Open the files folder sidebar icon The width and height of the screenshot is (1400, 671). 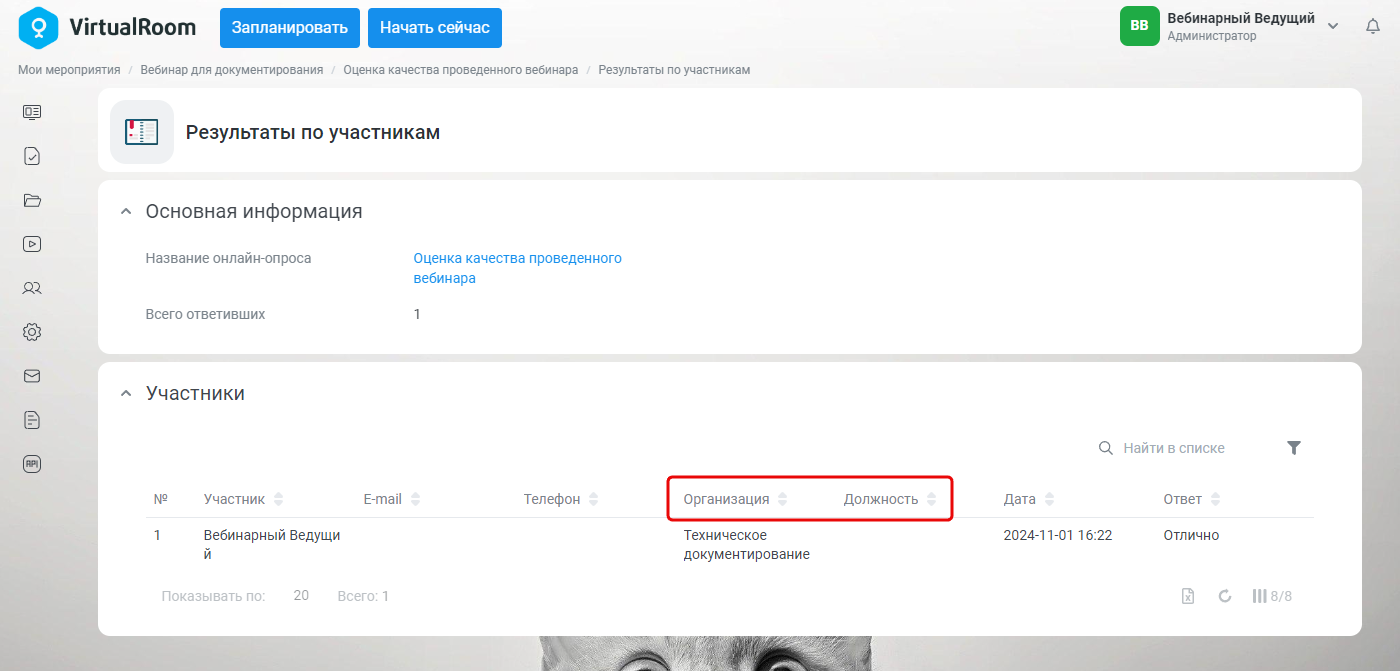point(32,200)
